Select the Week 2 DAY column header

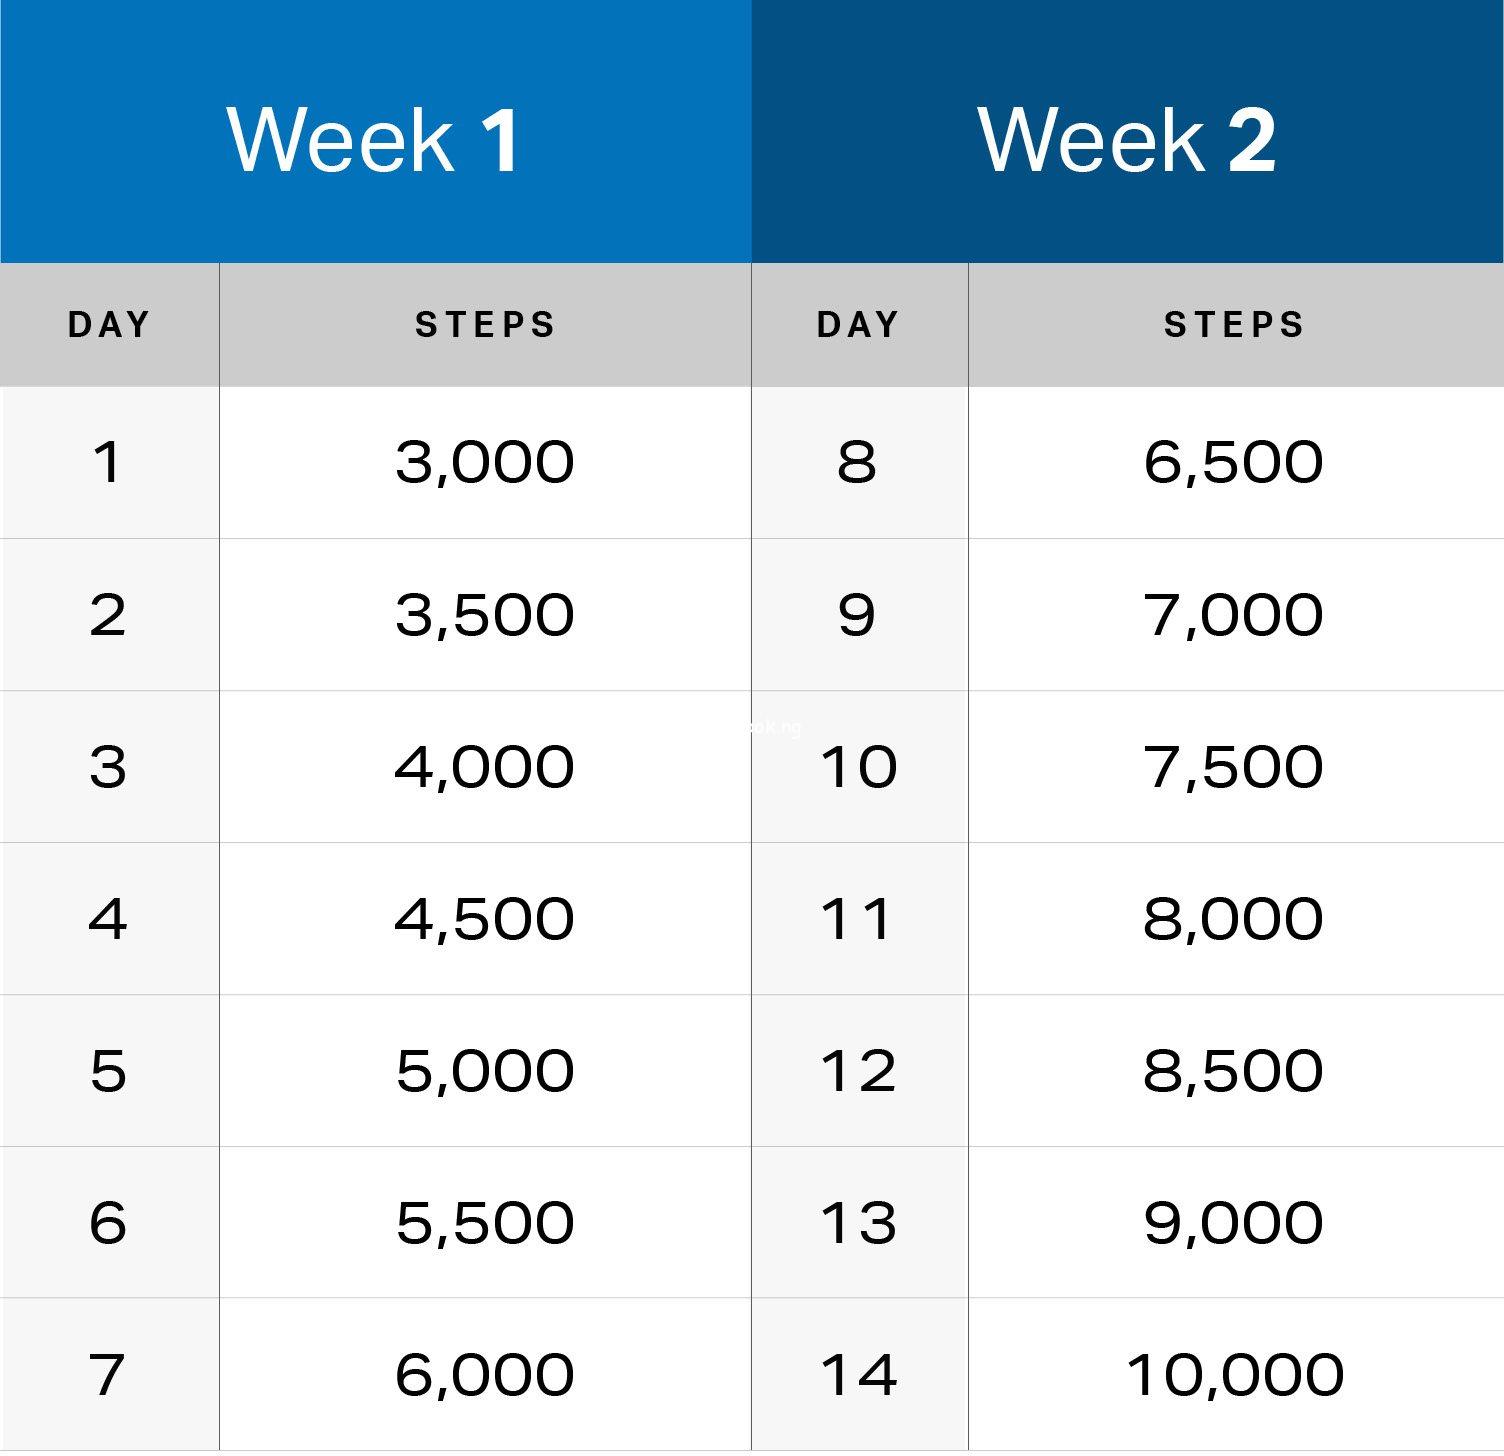pyautogui.click(x=859, y=325)
